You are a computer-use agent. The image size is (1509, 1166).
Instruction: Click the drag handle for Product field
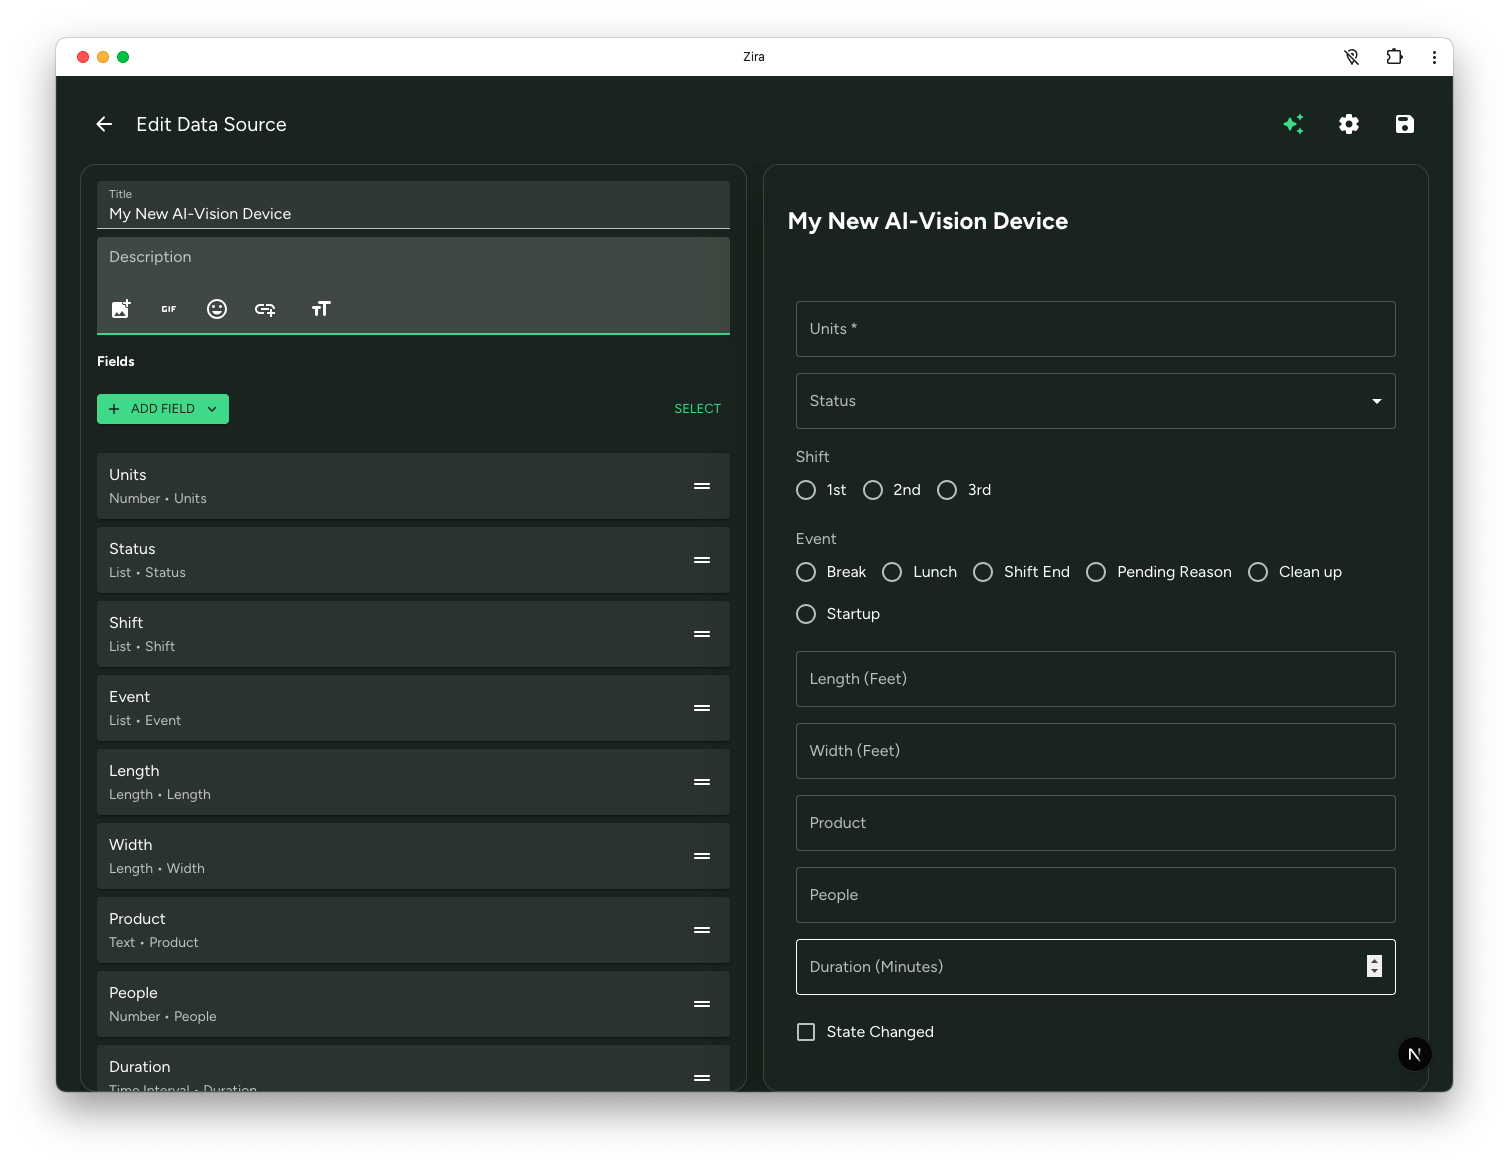pyautogui.click(x=702, y=930)
